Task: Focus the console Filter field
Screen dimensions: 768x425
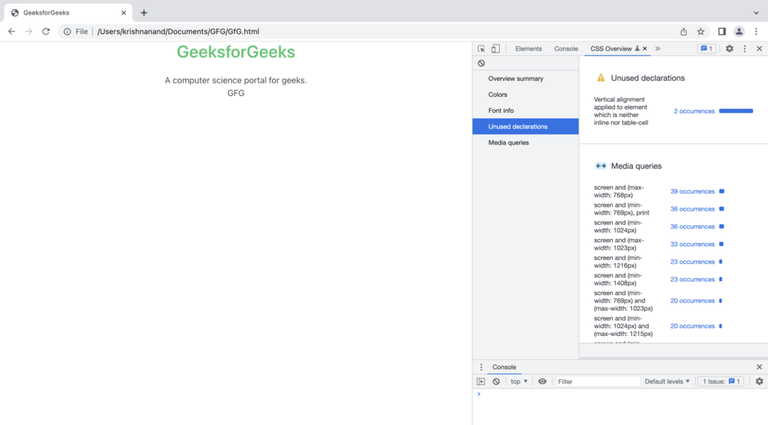Action: coord(598,381)
